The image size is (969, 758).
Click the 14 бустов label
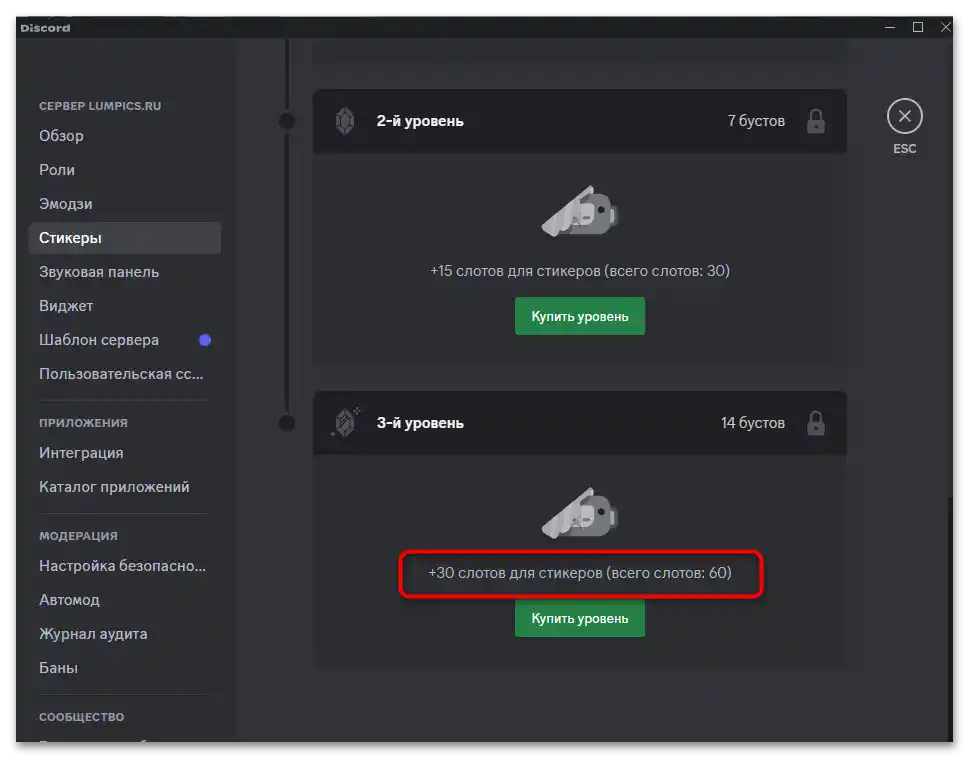coord(753,423)
